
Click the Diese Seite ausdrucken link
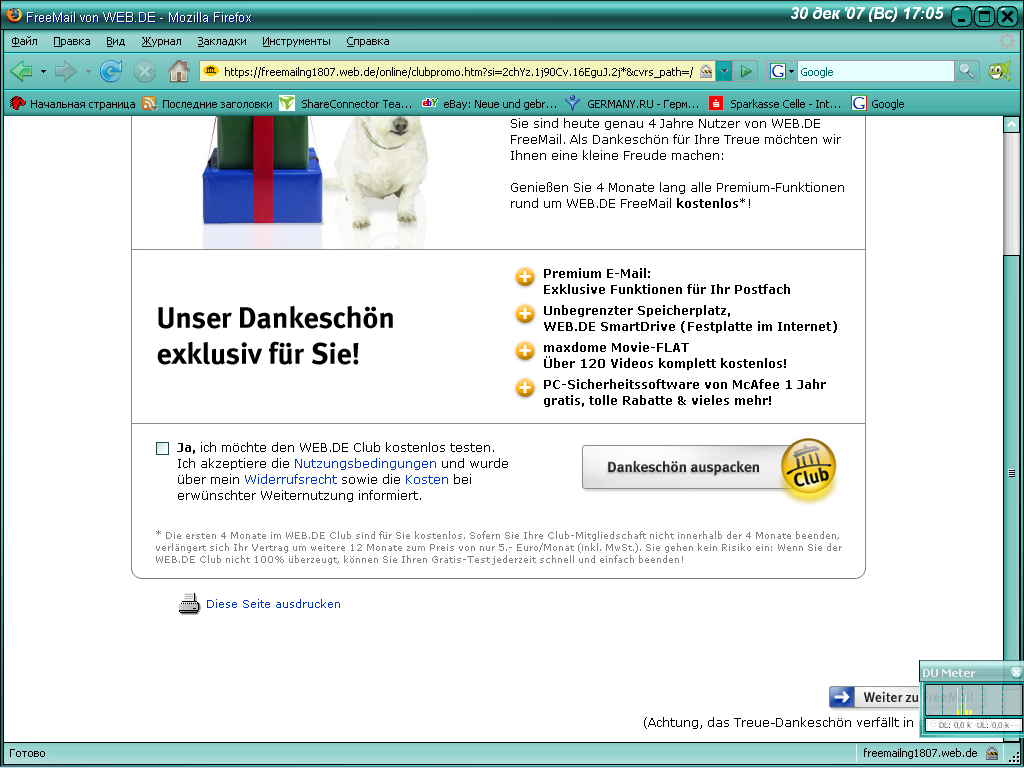pos(274,604)
